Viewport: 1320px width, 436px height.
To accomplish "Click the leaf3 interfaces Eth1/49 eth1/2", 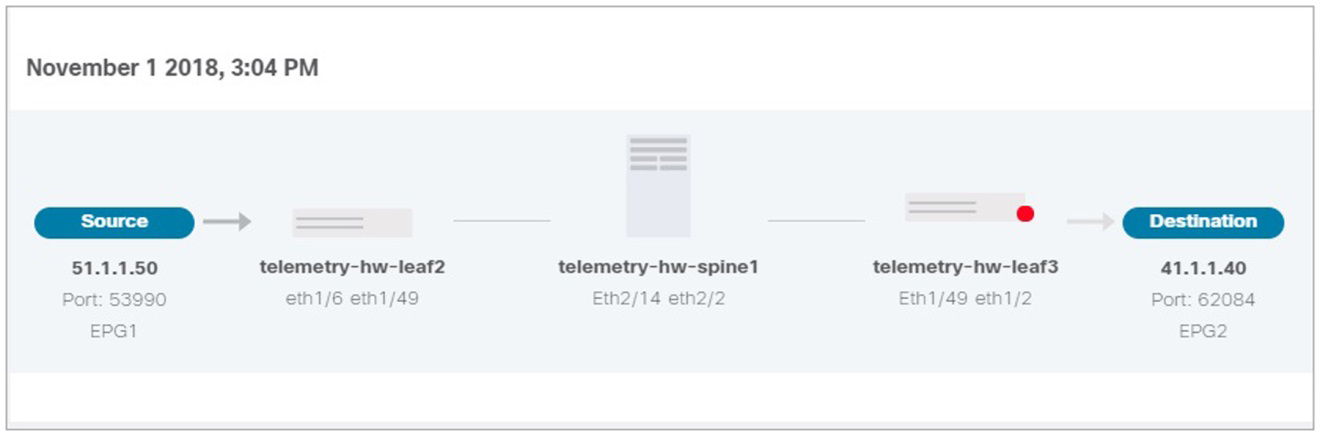I will click(966, 298).
